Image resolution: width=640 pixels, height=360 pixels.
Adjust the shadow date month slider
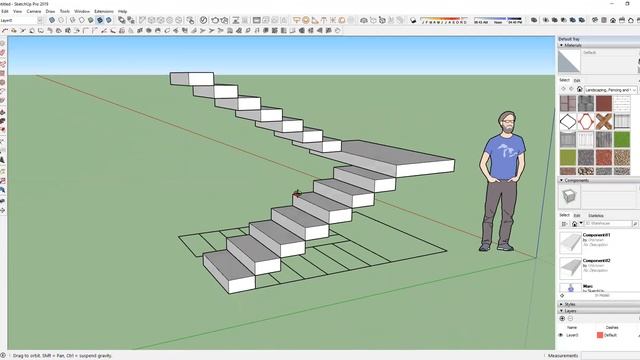click(x=444, y=20)
